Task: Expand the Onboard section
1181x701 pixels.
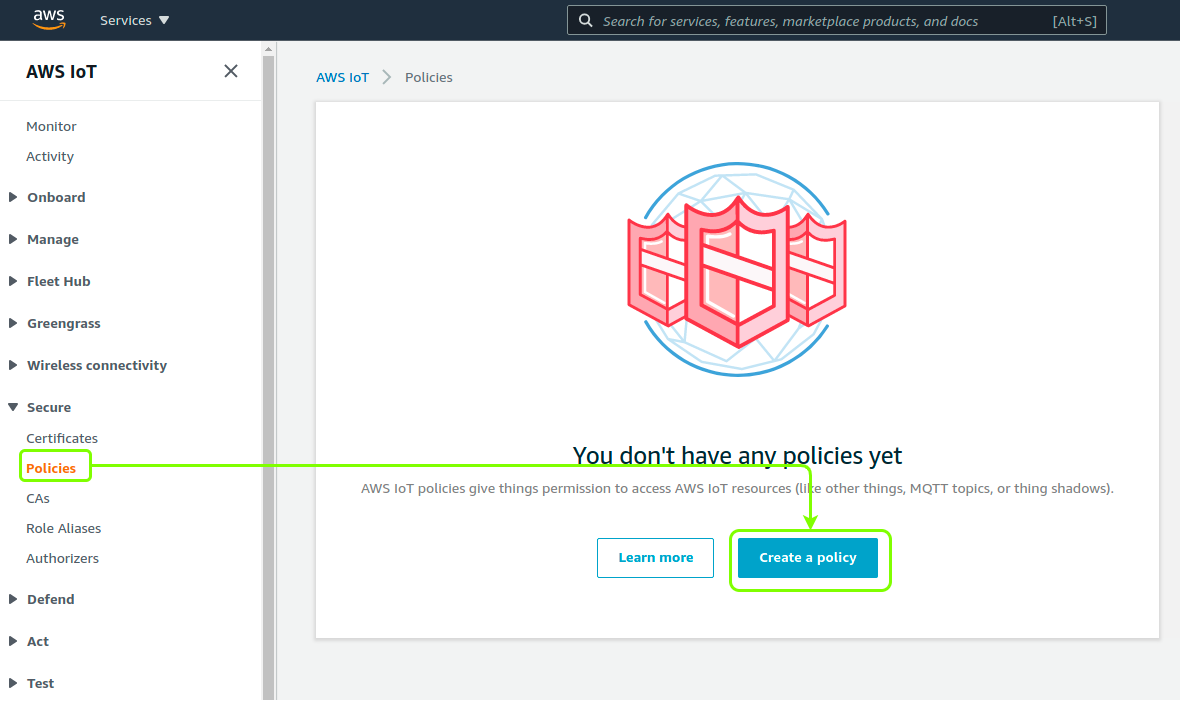Action: click(47, 197)
